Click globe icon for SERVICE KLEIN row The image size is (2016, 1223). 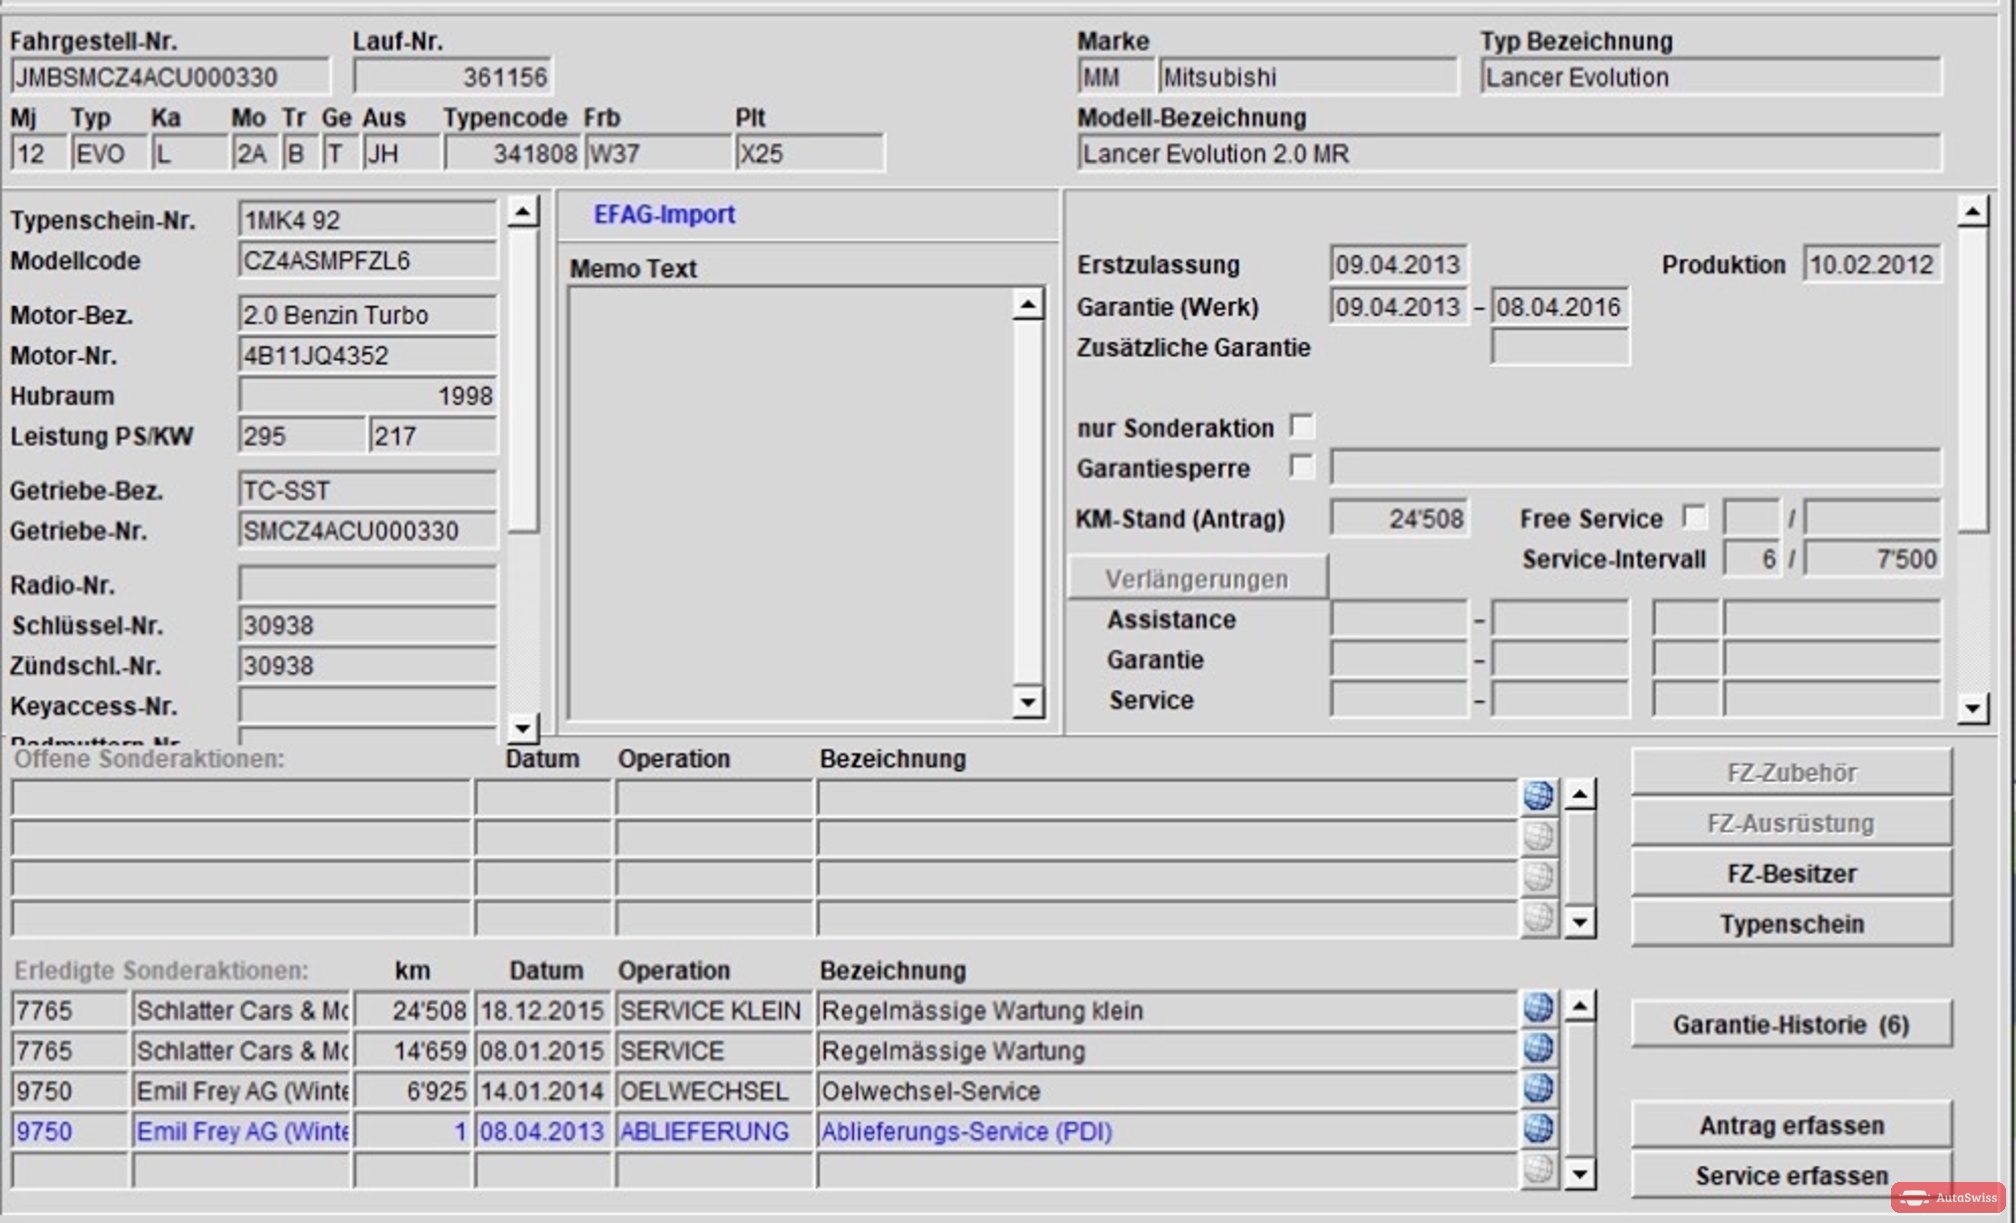(1538, 1009)
